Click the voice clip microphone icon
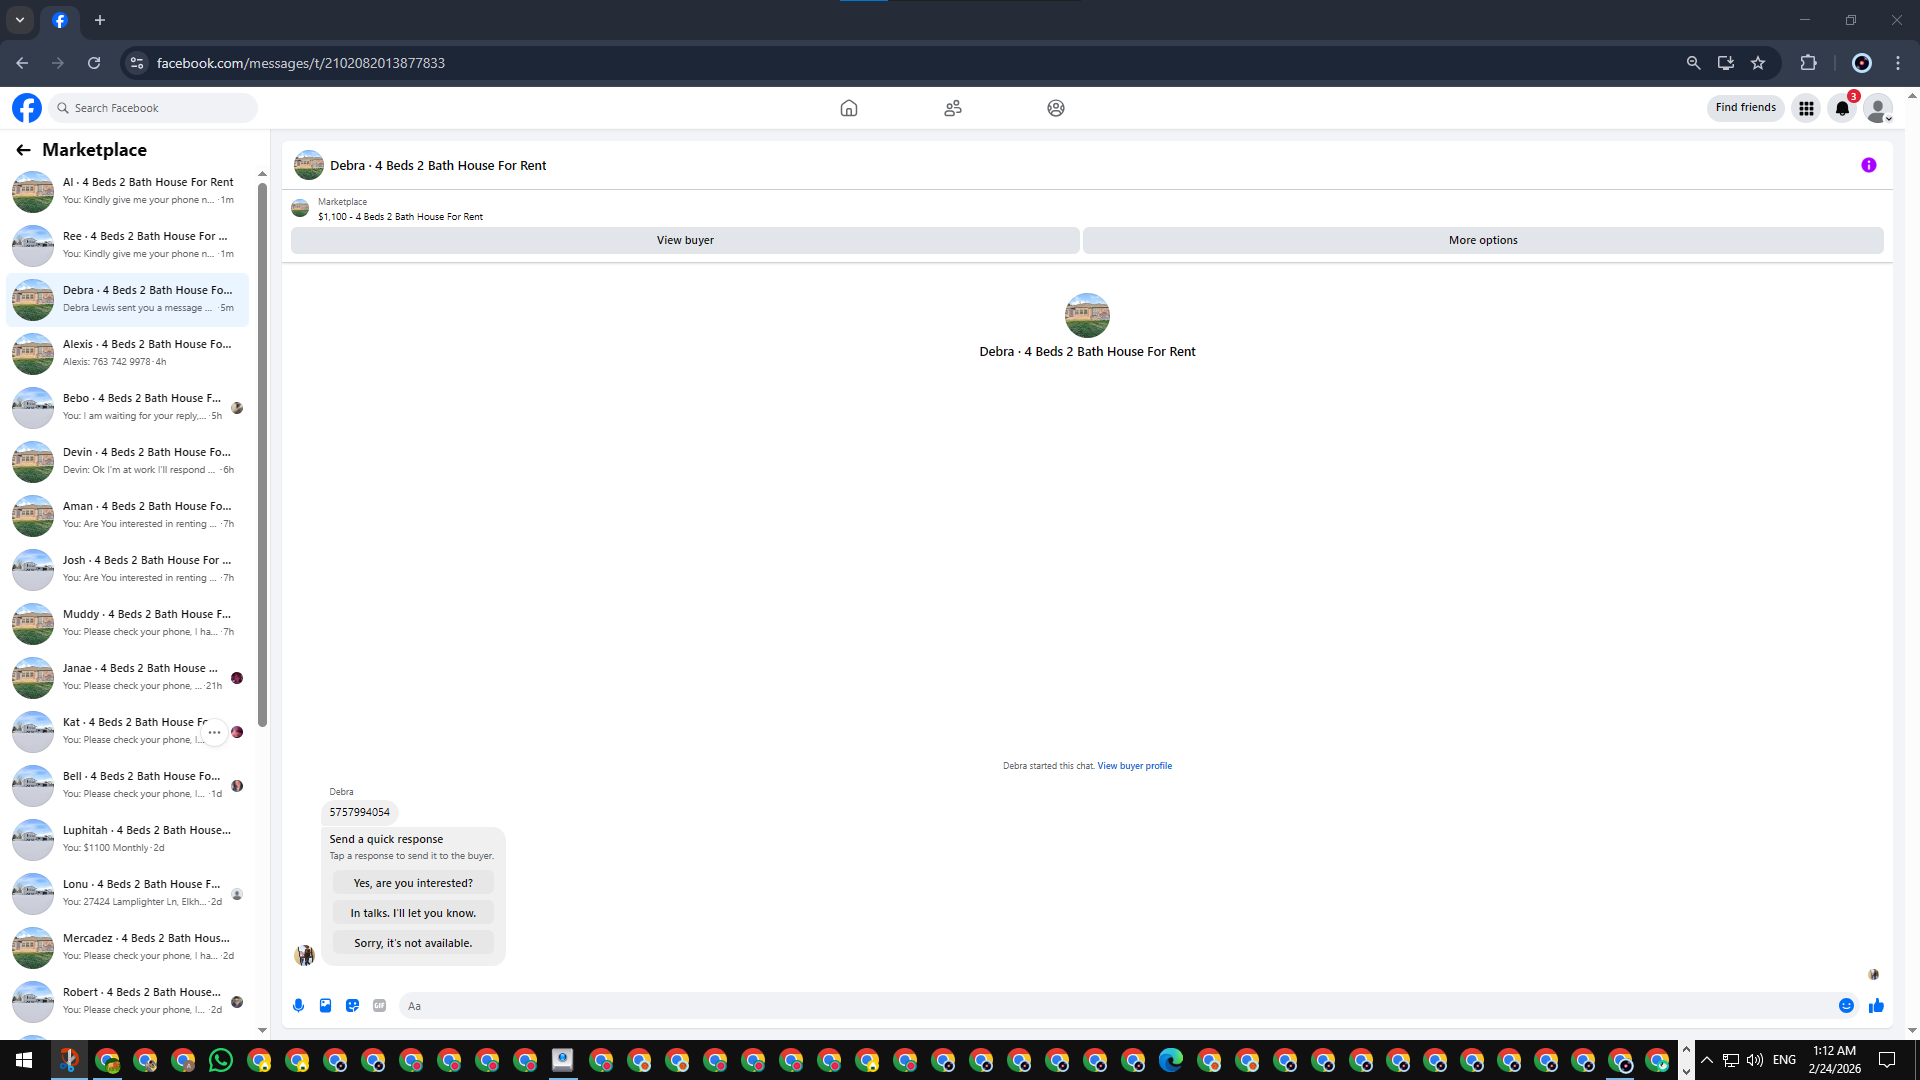This screenshot has height=1080, width=1920. pos(298,1006)
